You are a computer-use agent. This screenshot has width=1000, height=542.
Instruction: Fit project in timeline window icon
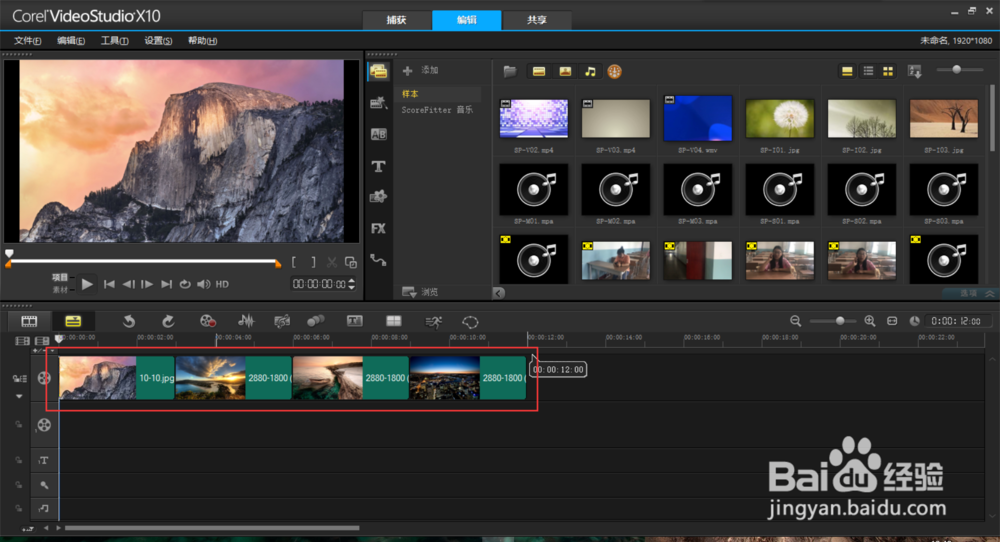[892, 321]
